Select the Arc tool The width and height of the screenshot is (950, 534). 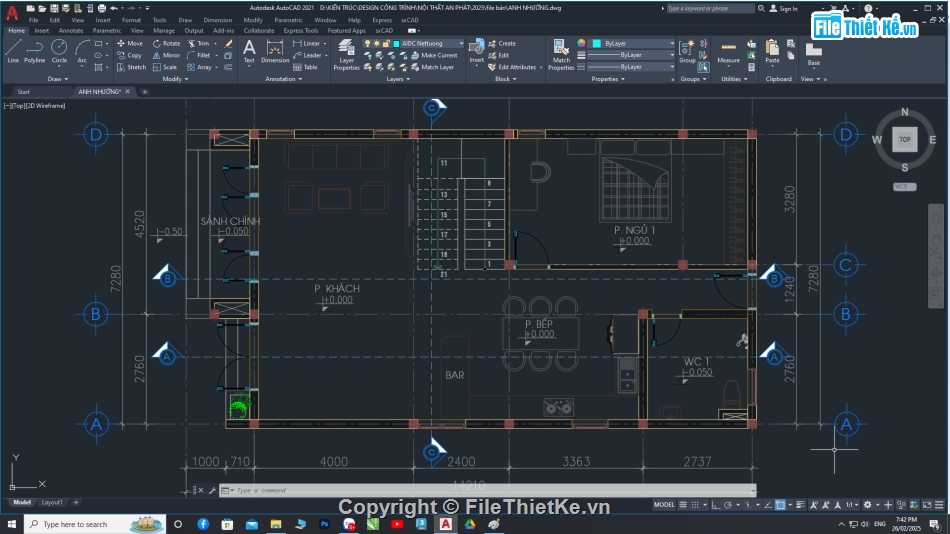82,52
